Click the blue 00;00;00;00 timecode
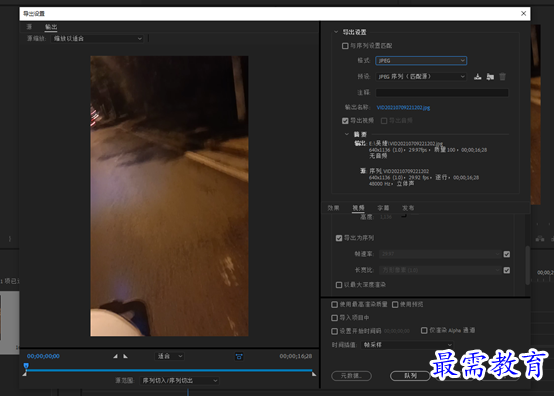 tap(43, 356)
